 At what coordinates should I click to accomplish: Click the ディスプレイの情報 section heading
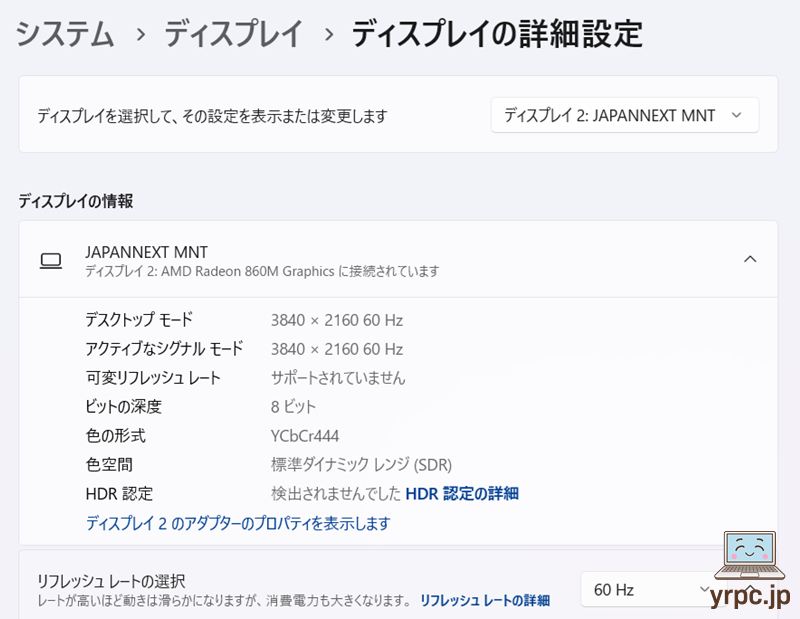(76, 201)
